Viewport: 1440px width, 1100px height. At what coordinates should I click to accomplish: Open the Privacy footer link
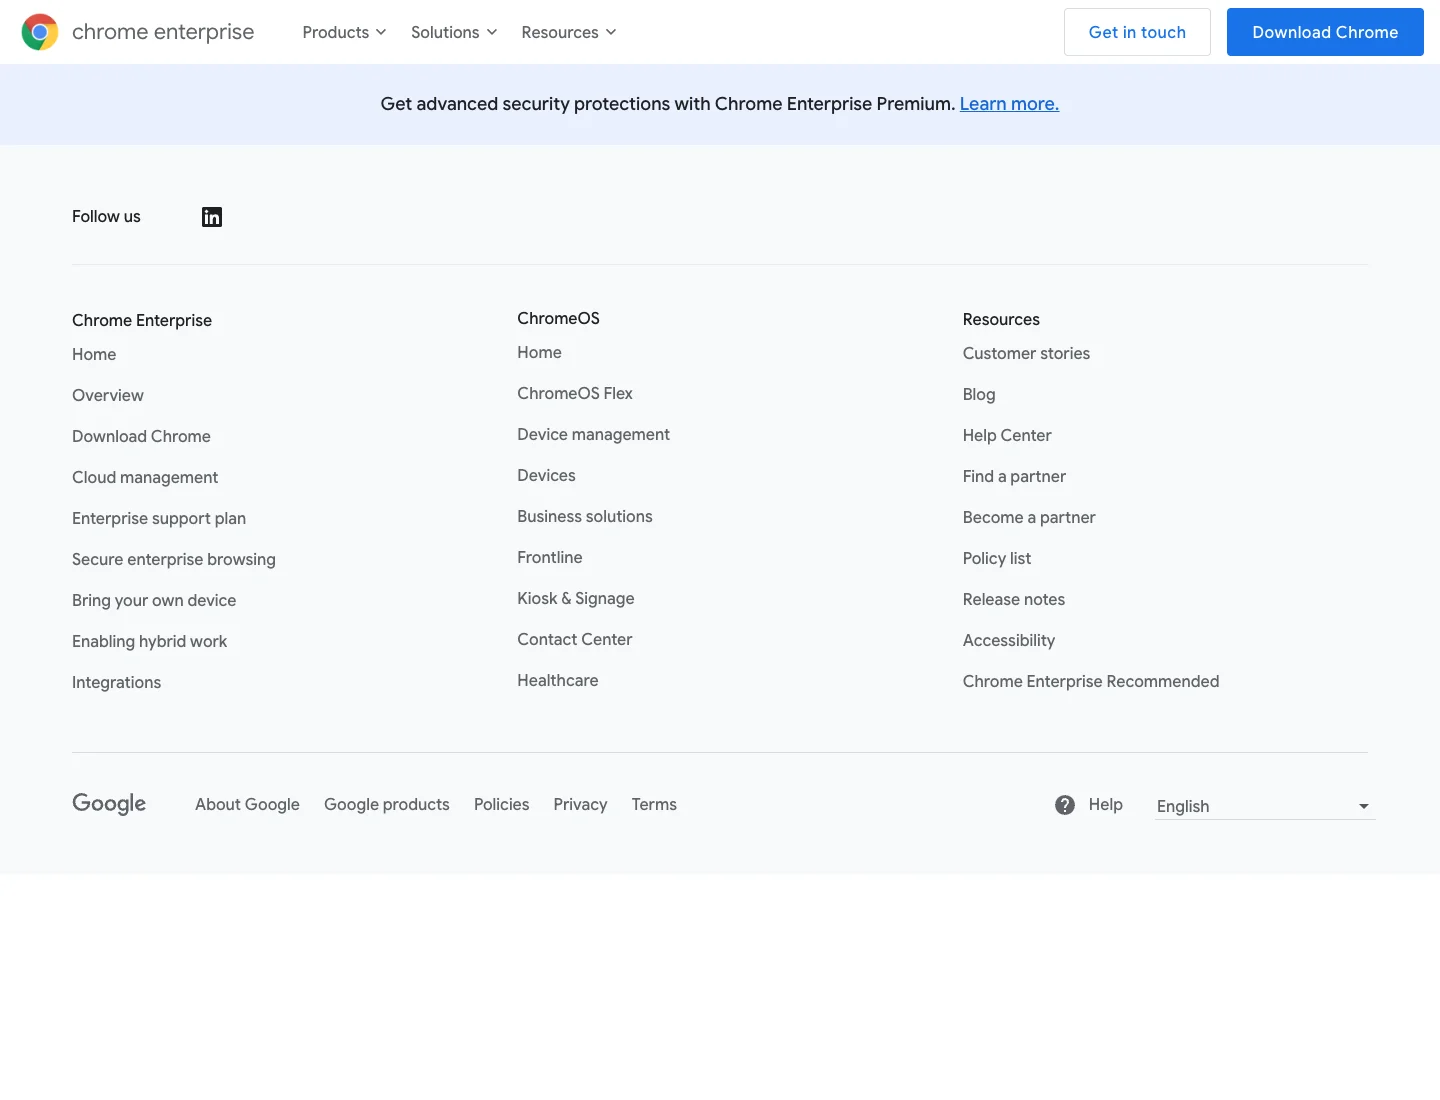click(580, 804)
